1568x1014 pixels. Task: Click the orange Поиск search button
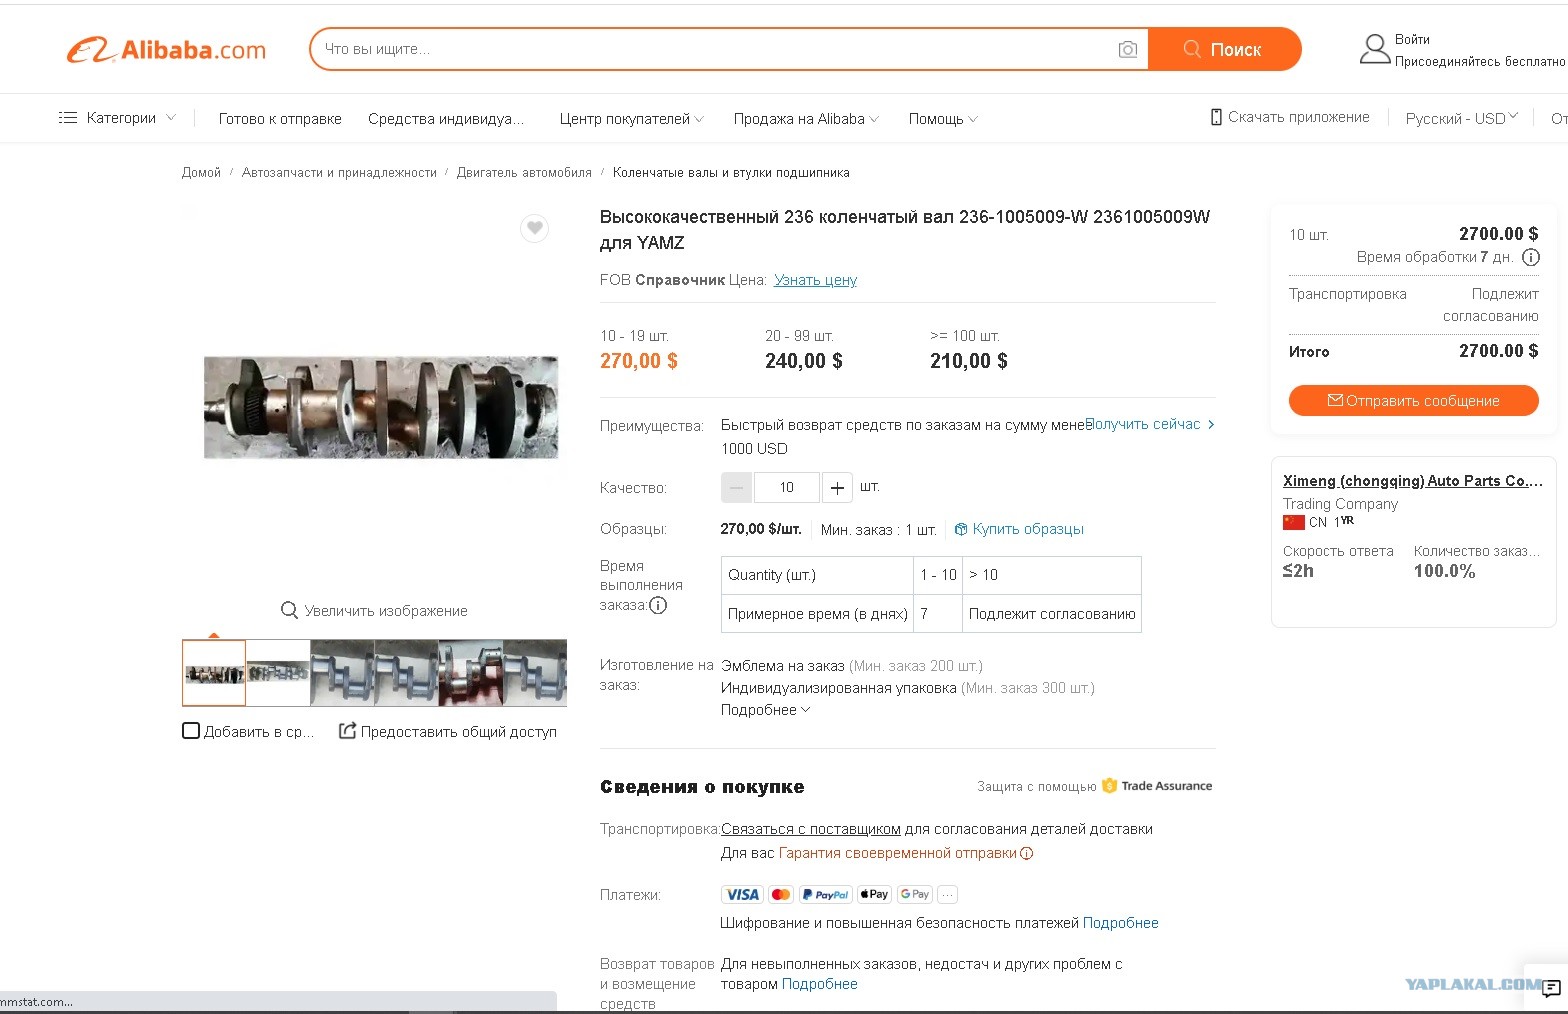(x=1225, y=49)
